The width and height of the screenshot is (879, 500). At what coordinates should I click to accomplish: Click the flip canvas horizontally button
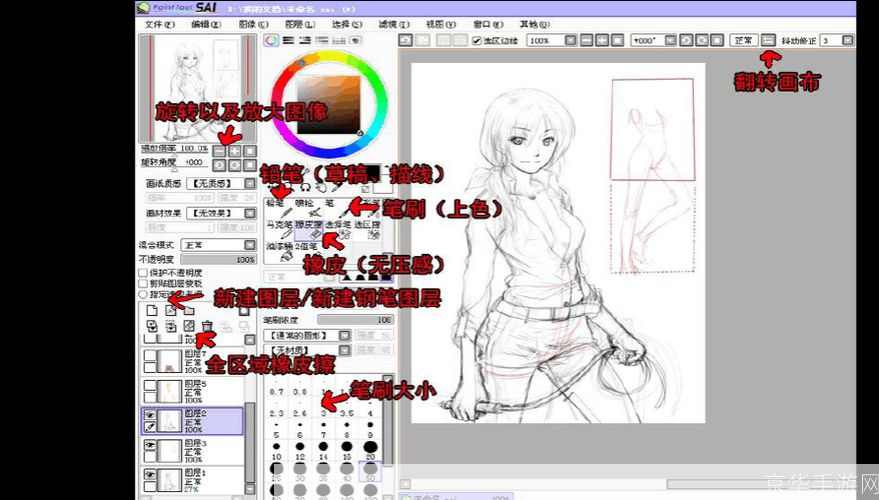[769, 40]
